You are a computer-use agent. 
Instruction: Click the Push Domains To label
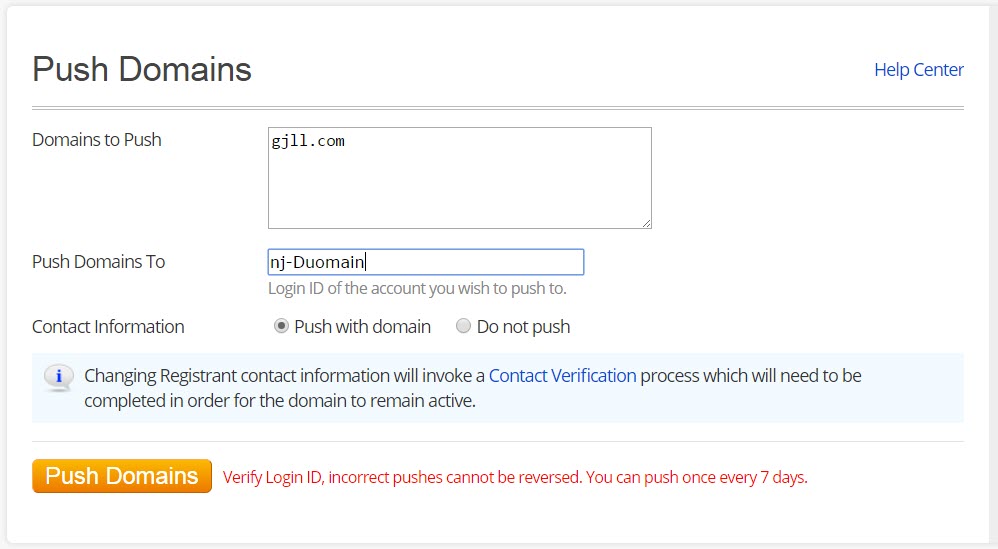pyautogui.click(x=98, y=262)
